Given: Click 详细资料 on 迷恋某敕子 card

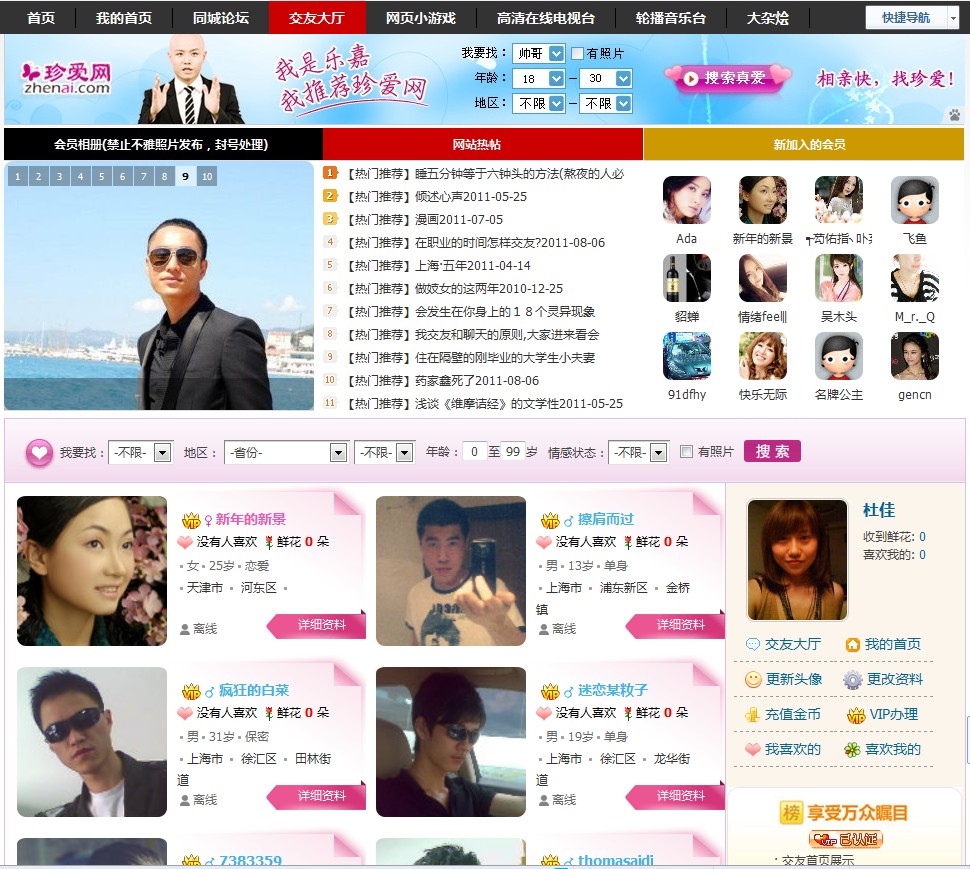Looking at the screenshot, I should (x=676, y=796).
